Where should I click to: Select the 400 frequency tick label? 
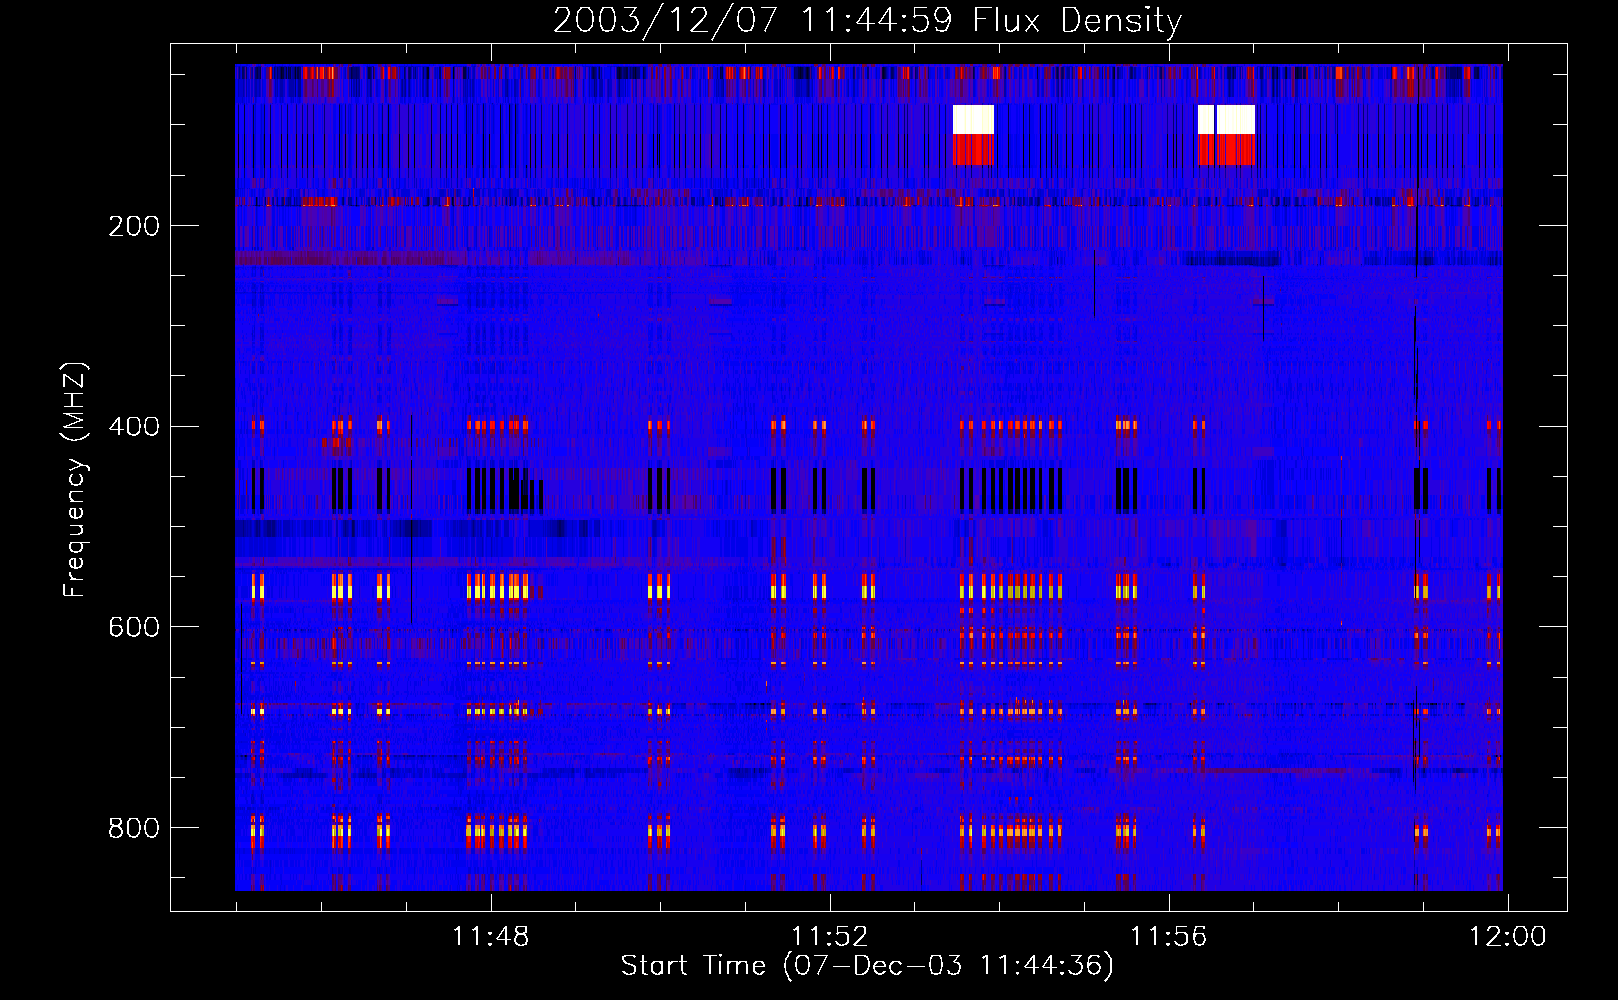coord(134,427)
